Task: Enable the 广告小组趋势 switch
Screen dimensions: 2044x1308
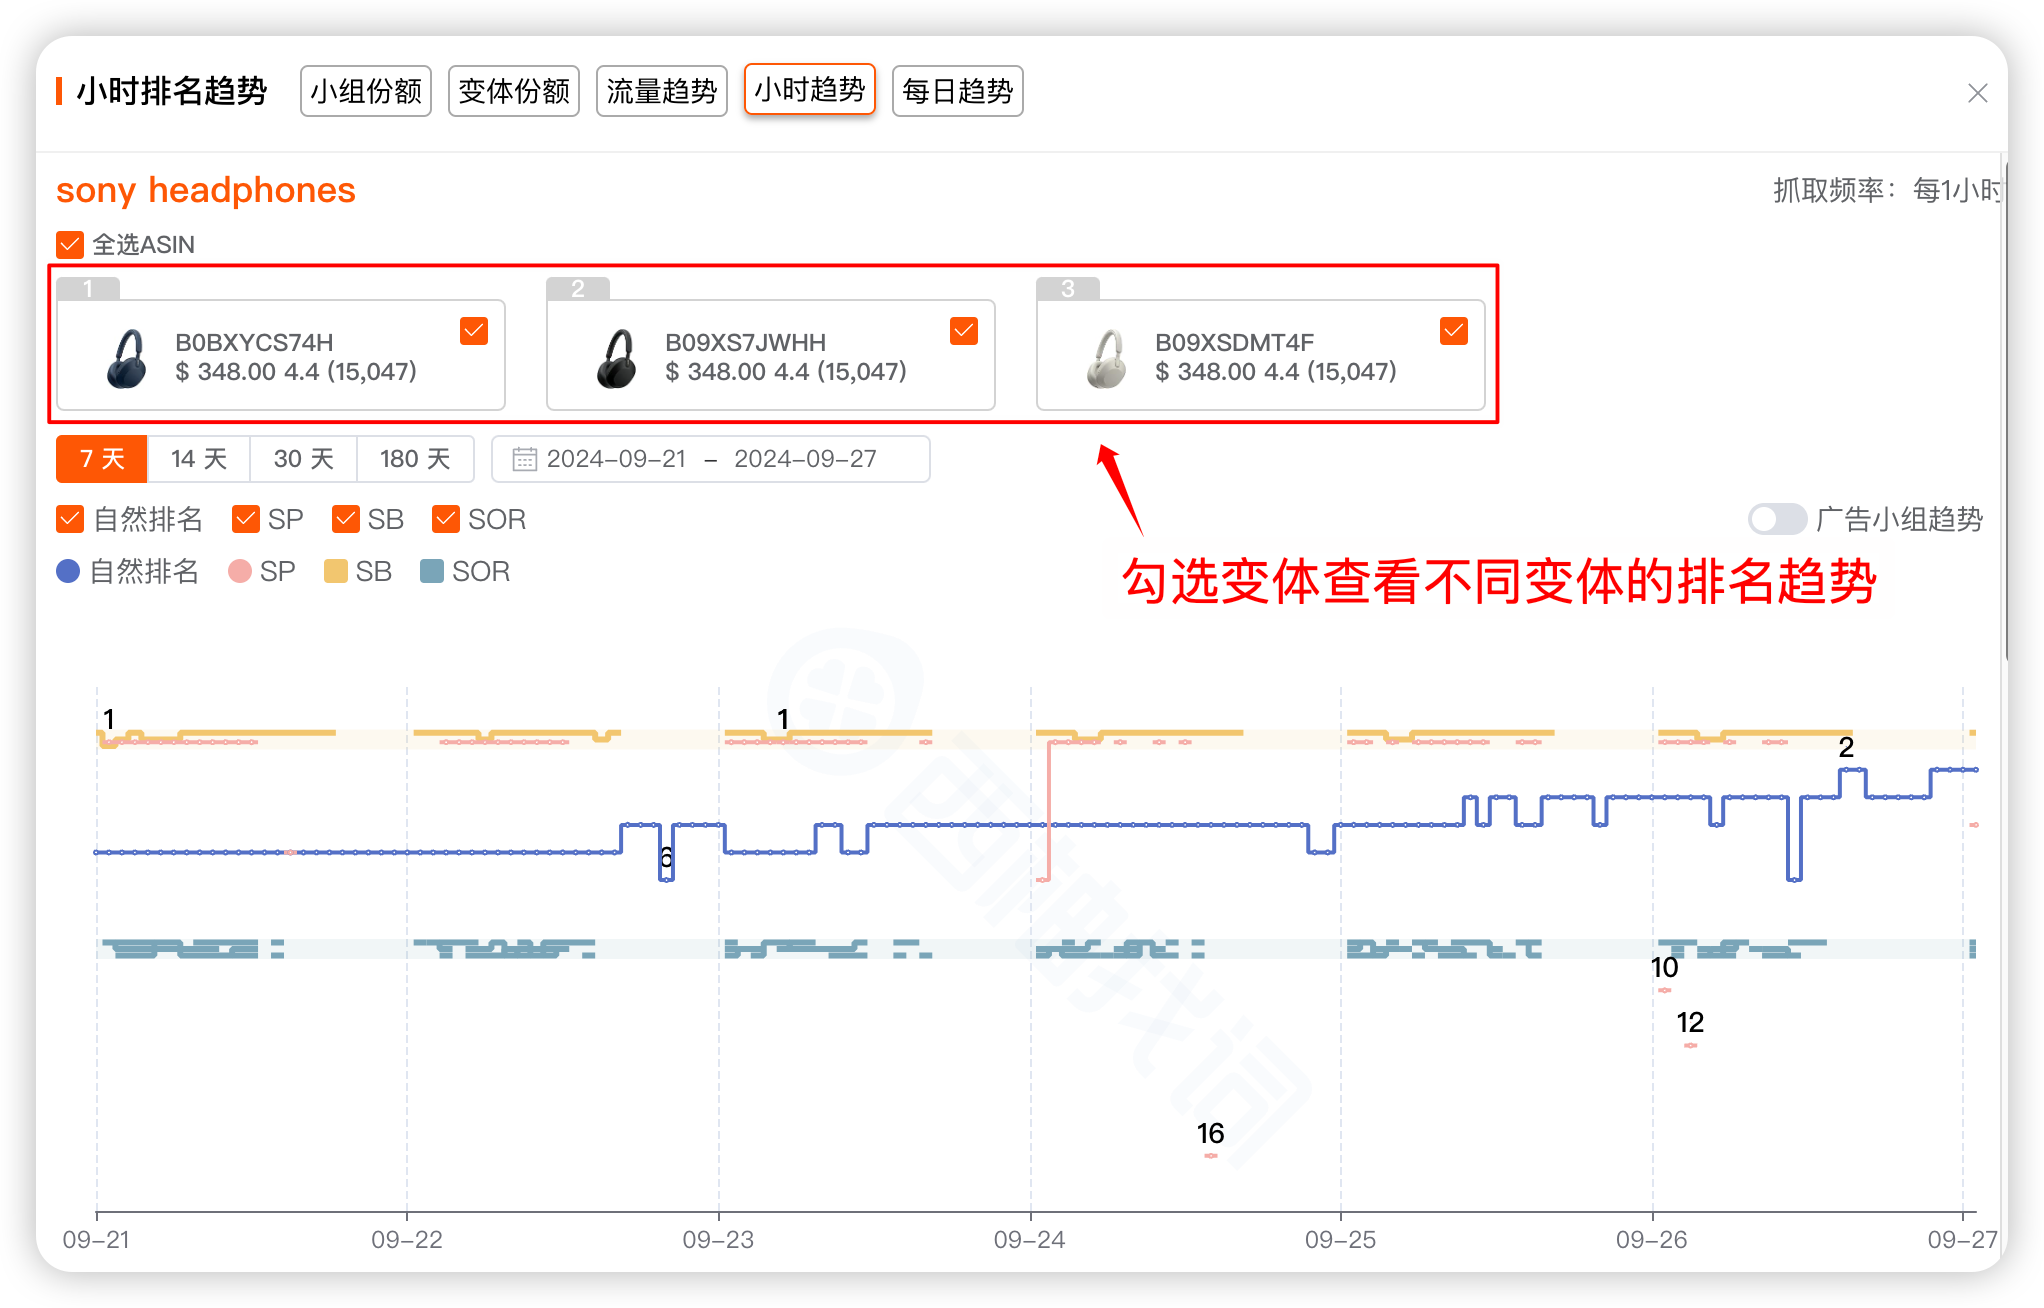Action: pos(1777,519)
